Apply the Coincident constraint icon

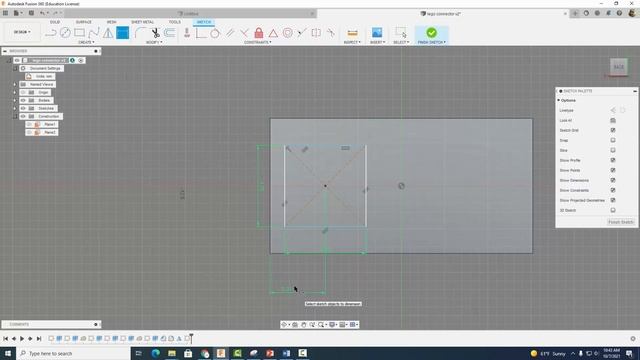(x=244, y=33)
